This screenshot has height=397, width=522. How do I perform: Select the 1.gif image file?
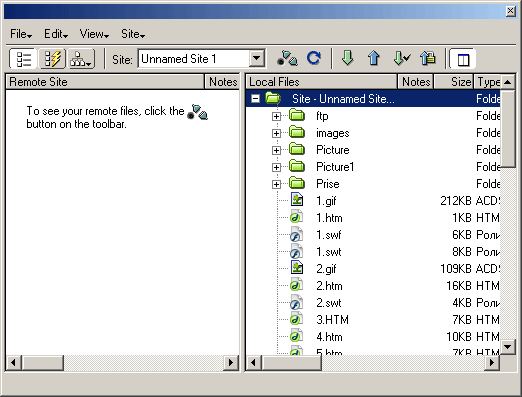[x=326, y=201]
